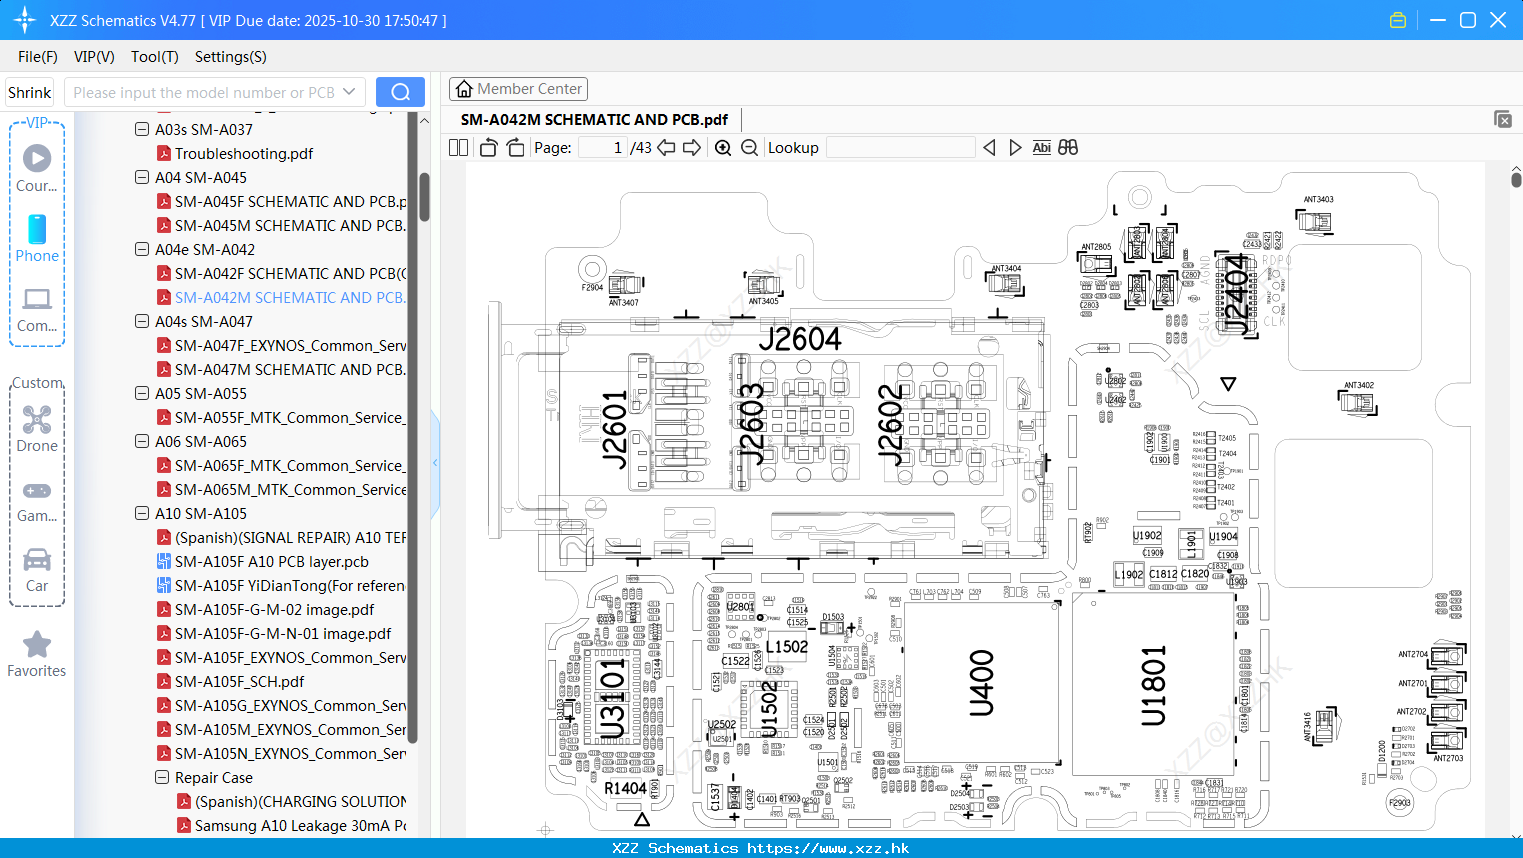Open the Settings(S) menu
This screenshot has width=1523, height=858.
click(231, 57)
